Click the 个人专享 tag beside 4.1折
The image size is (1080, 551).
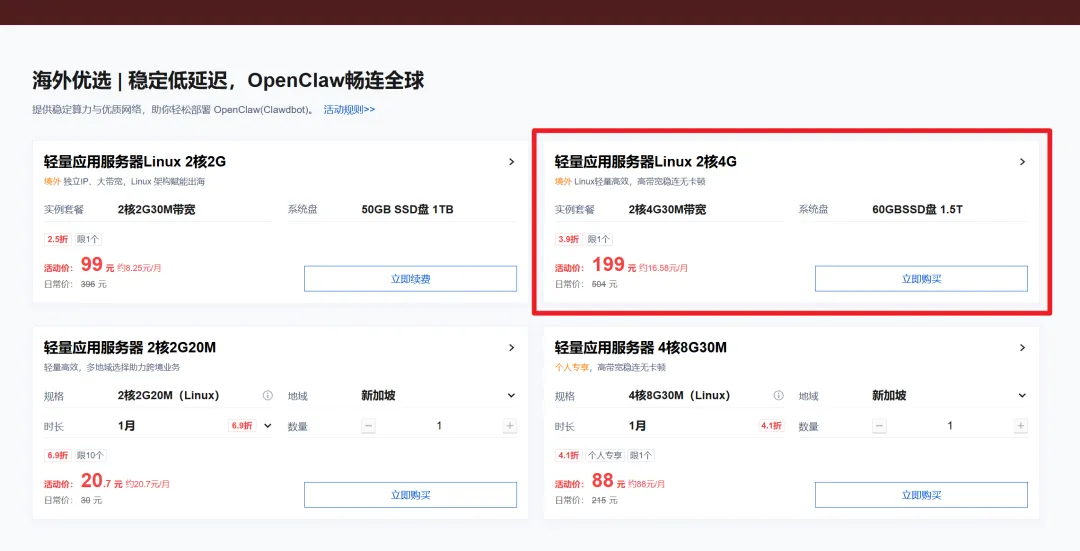605,455
